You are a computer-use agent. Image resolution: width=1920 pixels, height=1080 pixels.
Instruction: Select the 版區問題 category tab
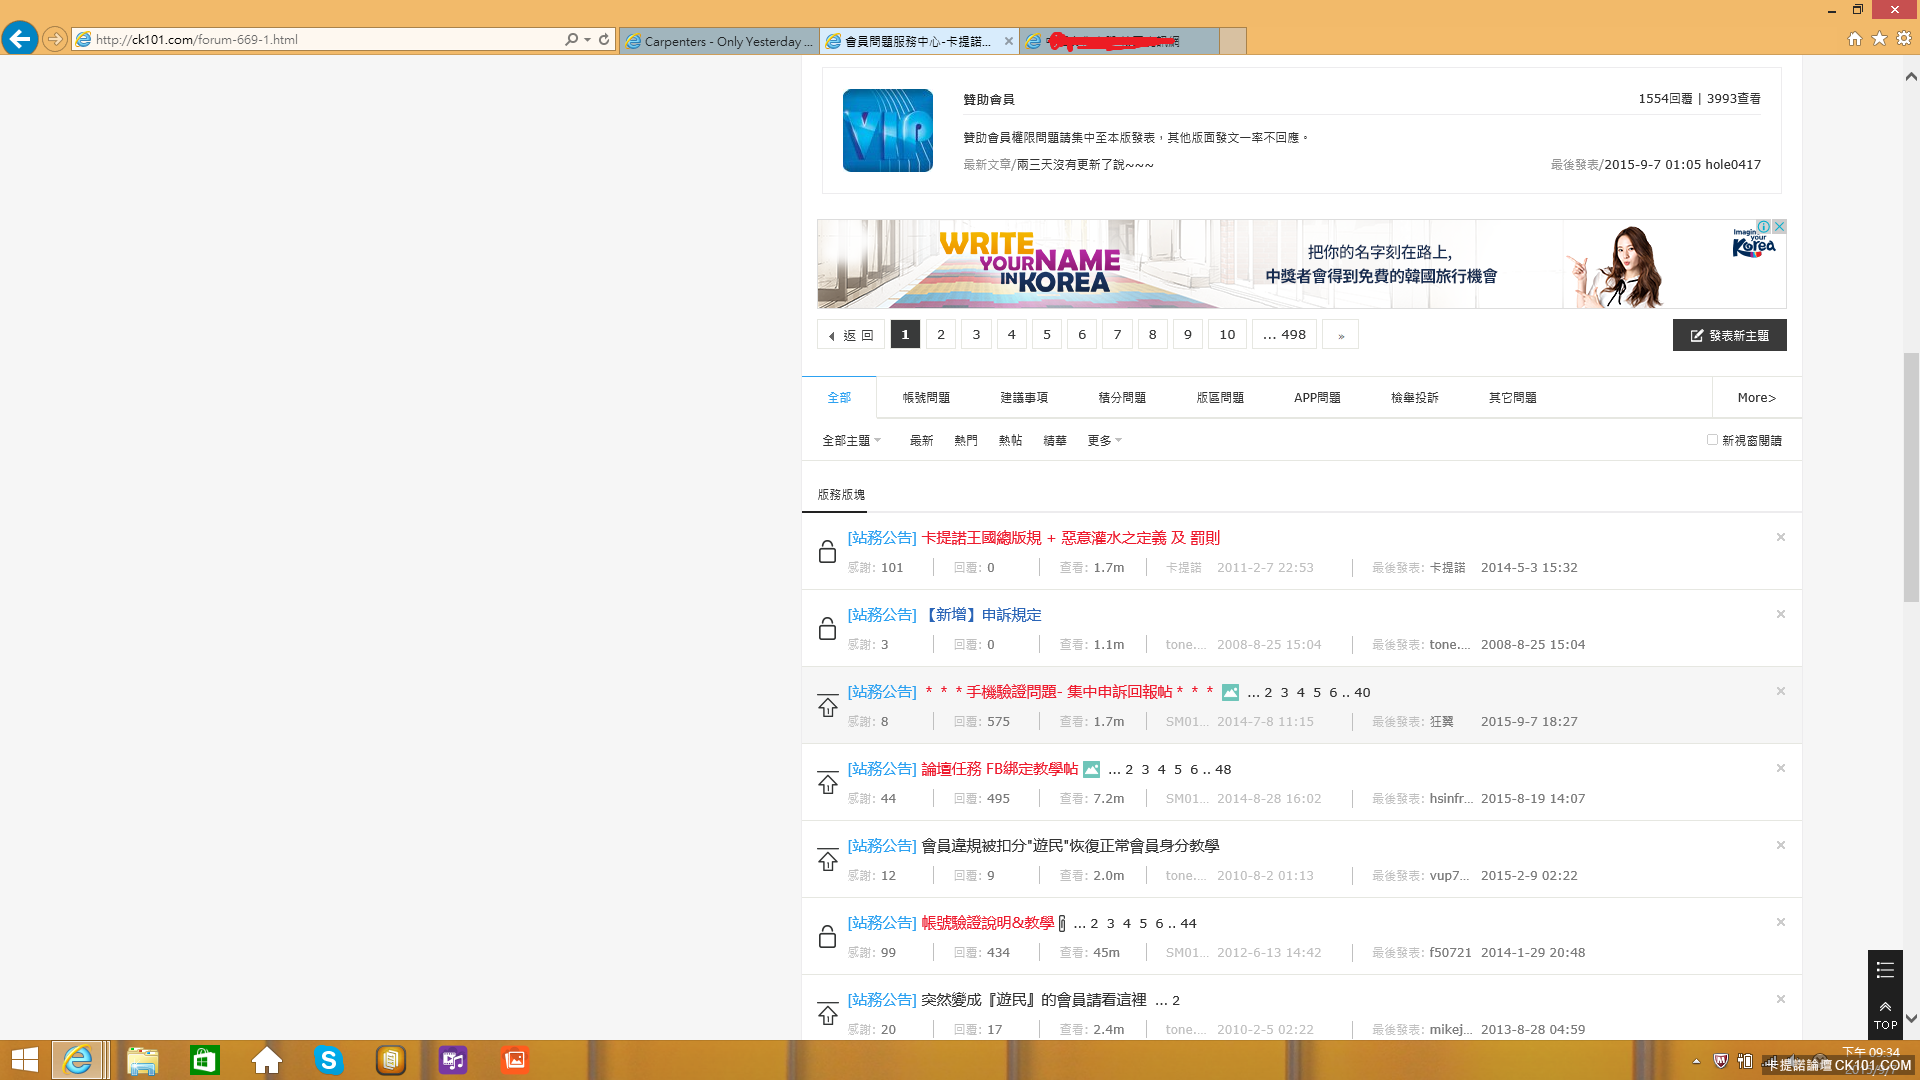[1220, 397]
